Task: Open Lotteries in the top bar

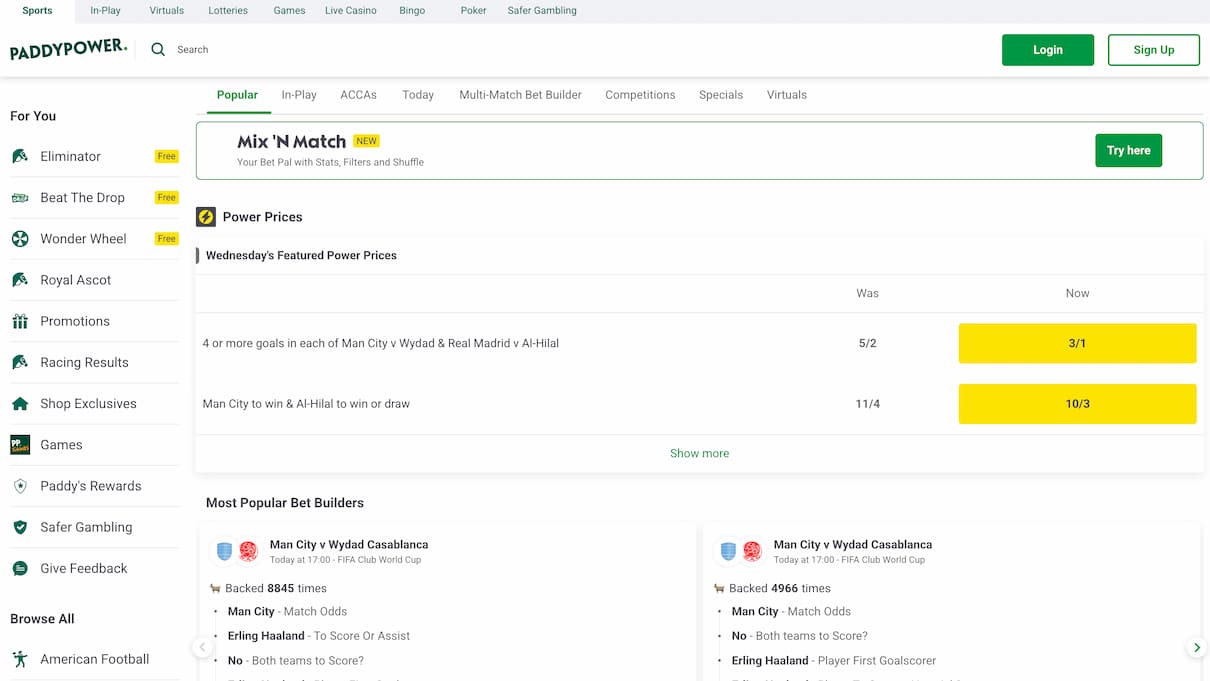Action: [228, 11]
